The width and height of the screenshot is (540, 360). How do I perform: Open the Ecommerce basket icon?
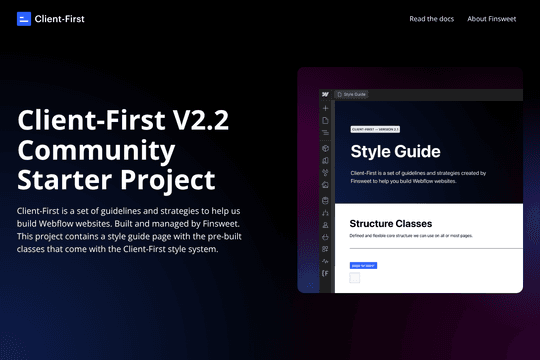point(325,237)
